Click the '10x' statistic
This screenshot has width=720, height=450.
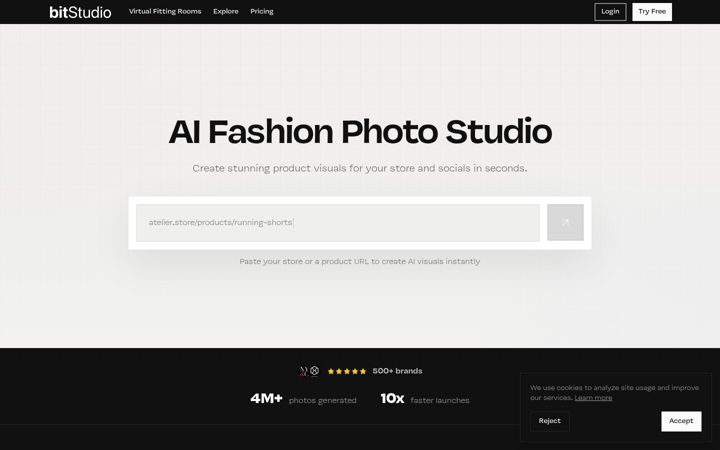392,399
